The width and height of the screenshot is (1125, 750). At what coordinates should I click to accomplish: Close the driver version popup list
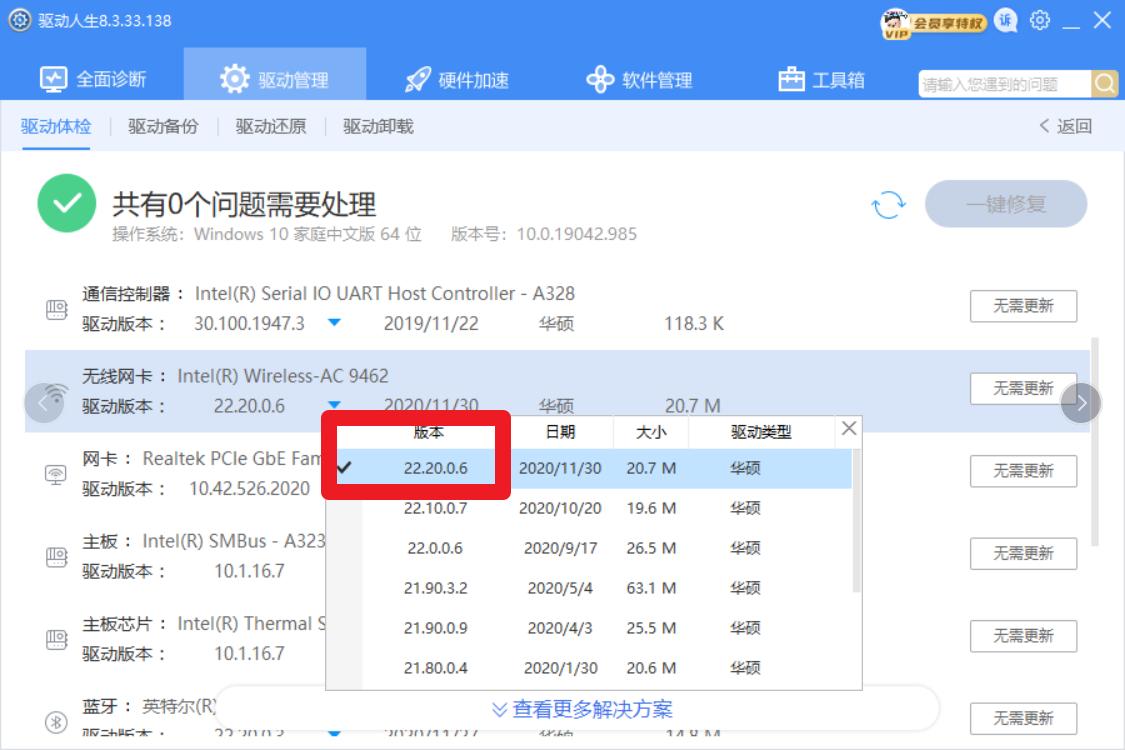pos(849,429)
